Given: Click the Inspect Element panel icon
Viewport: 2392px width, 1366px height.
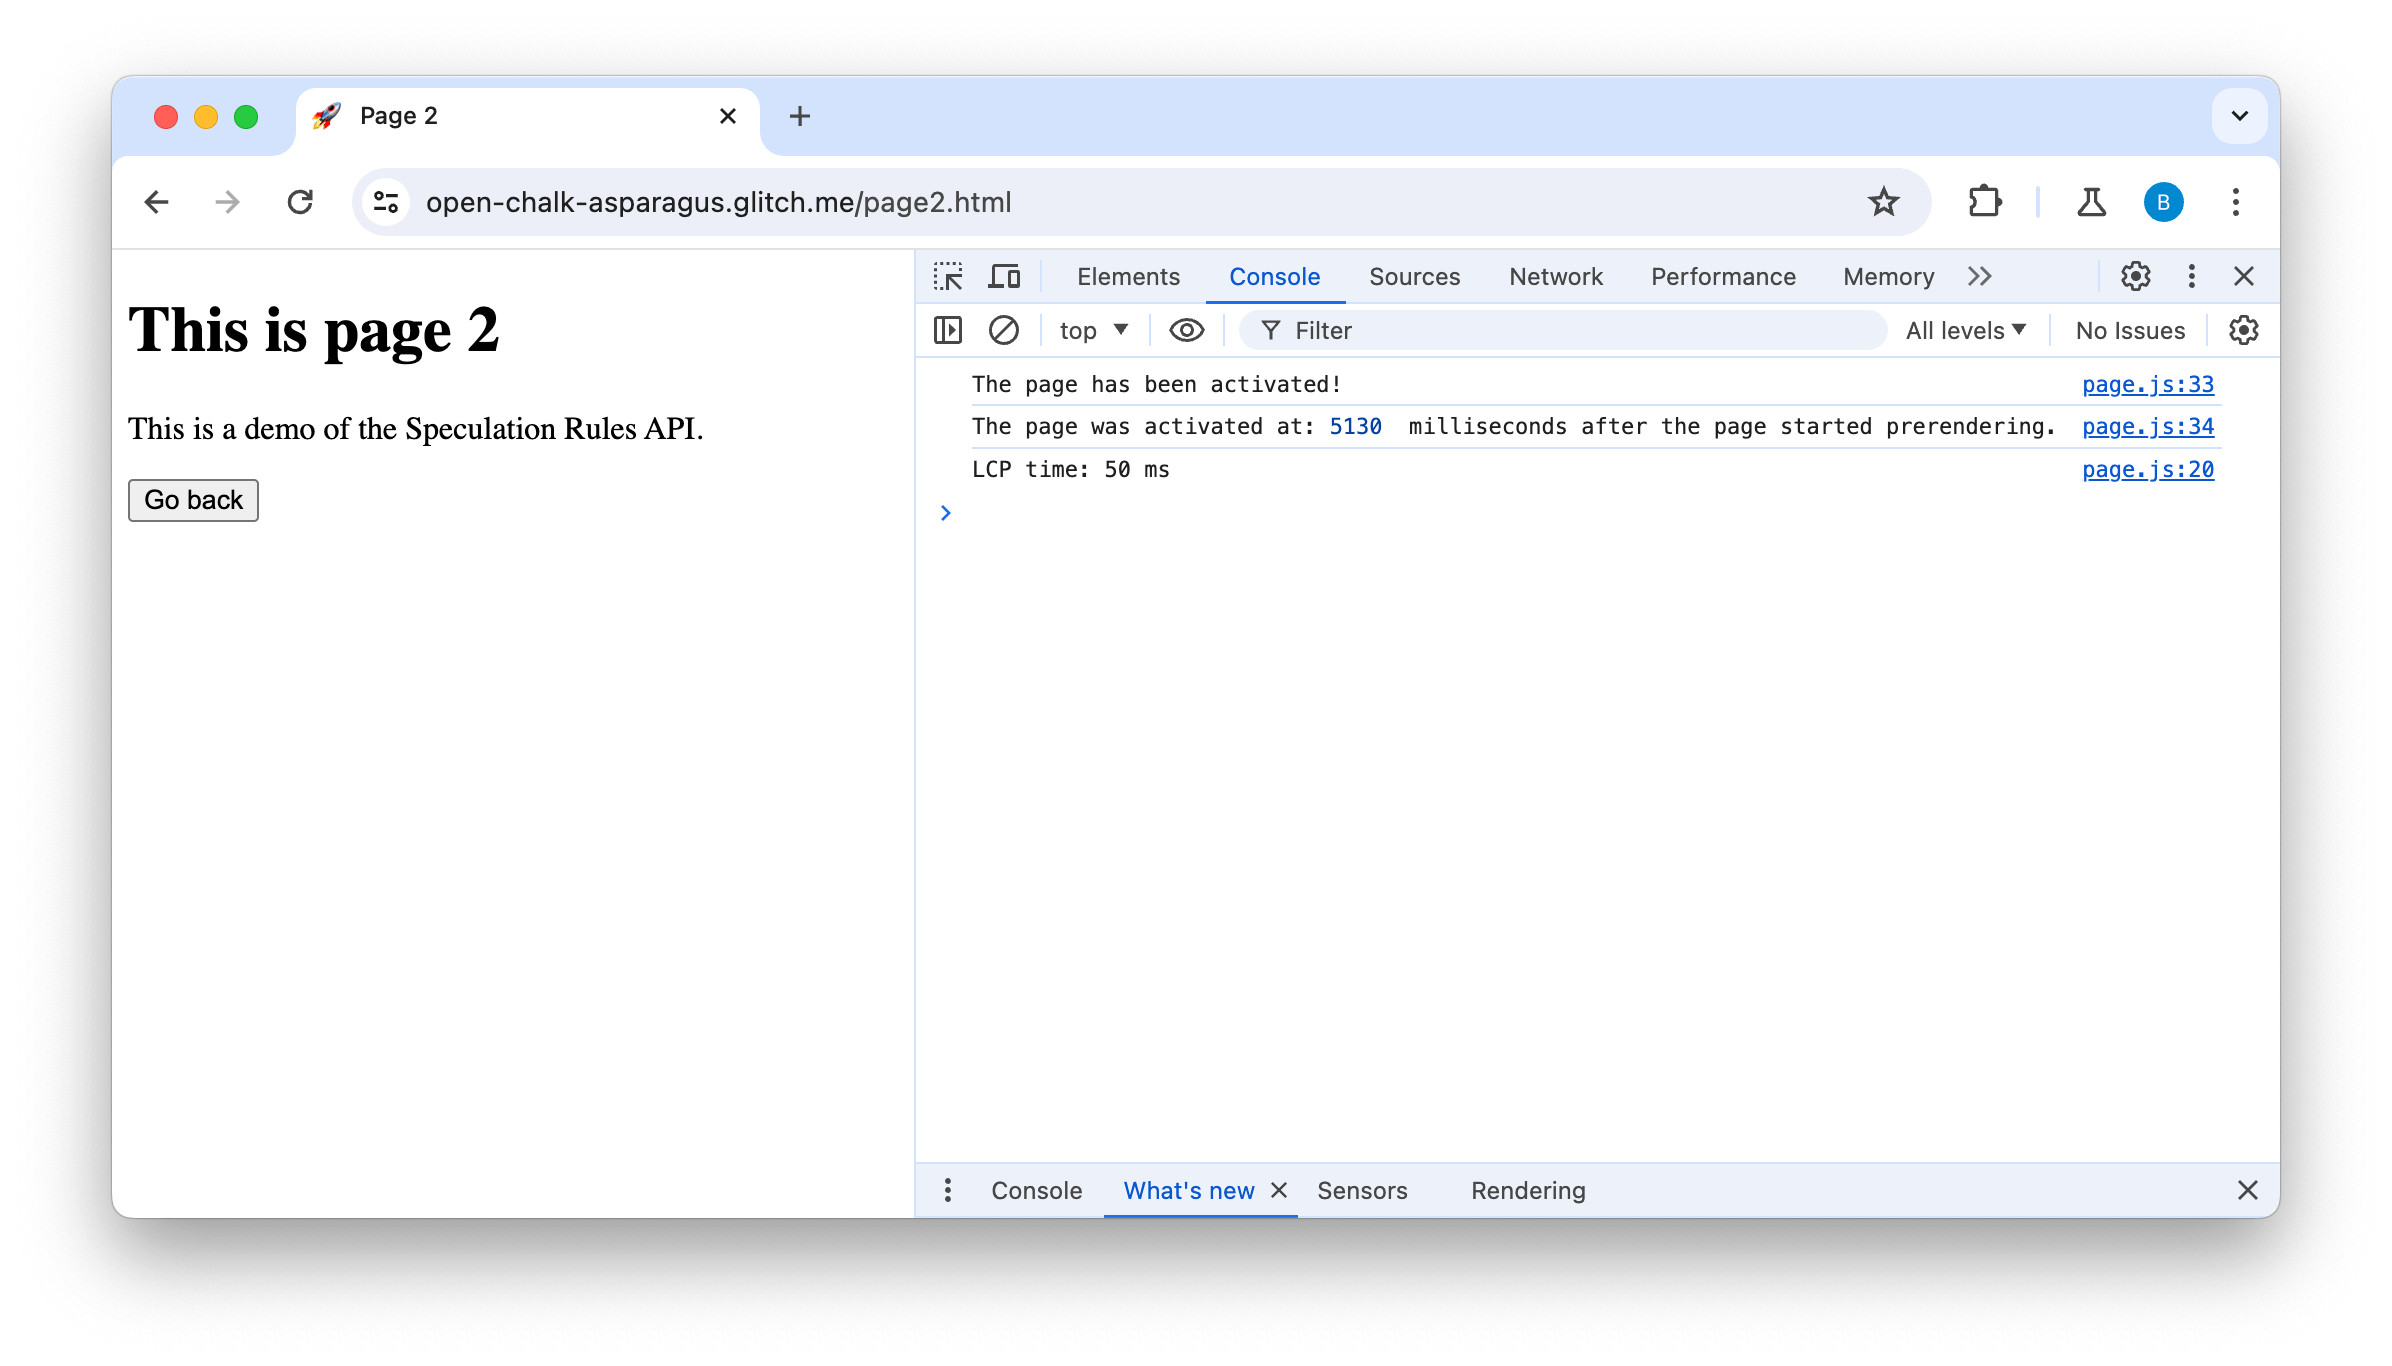Looking at the screenshot, I should (950, 275).
